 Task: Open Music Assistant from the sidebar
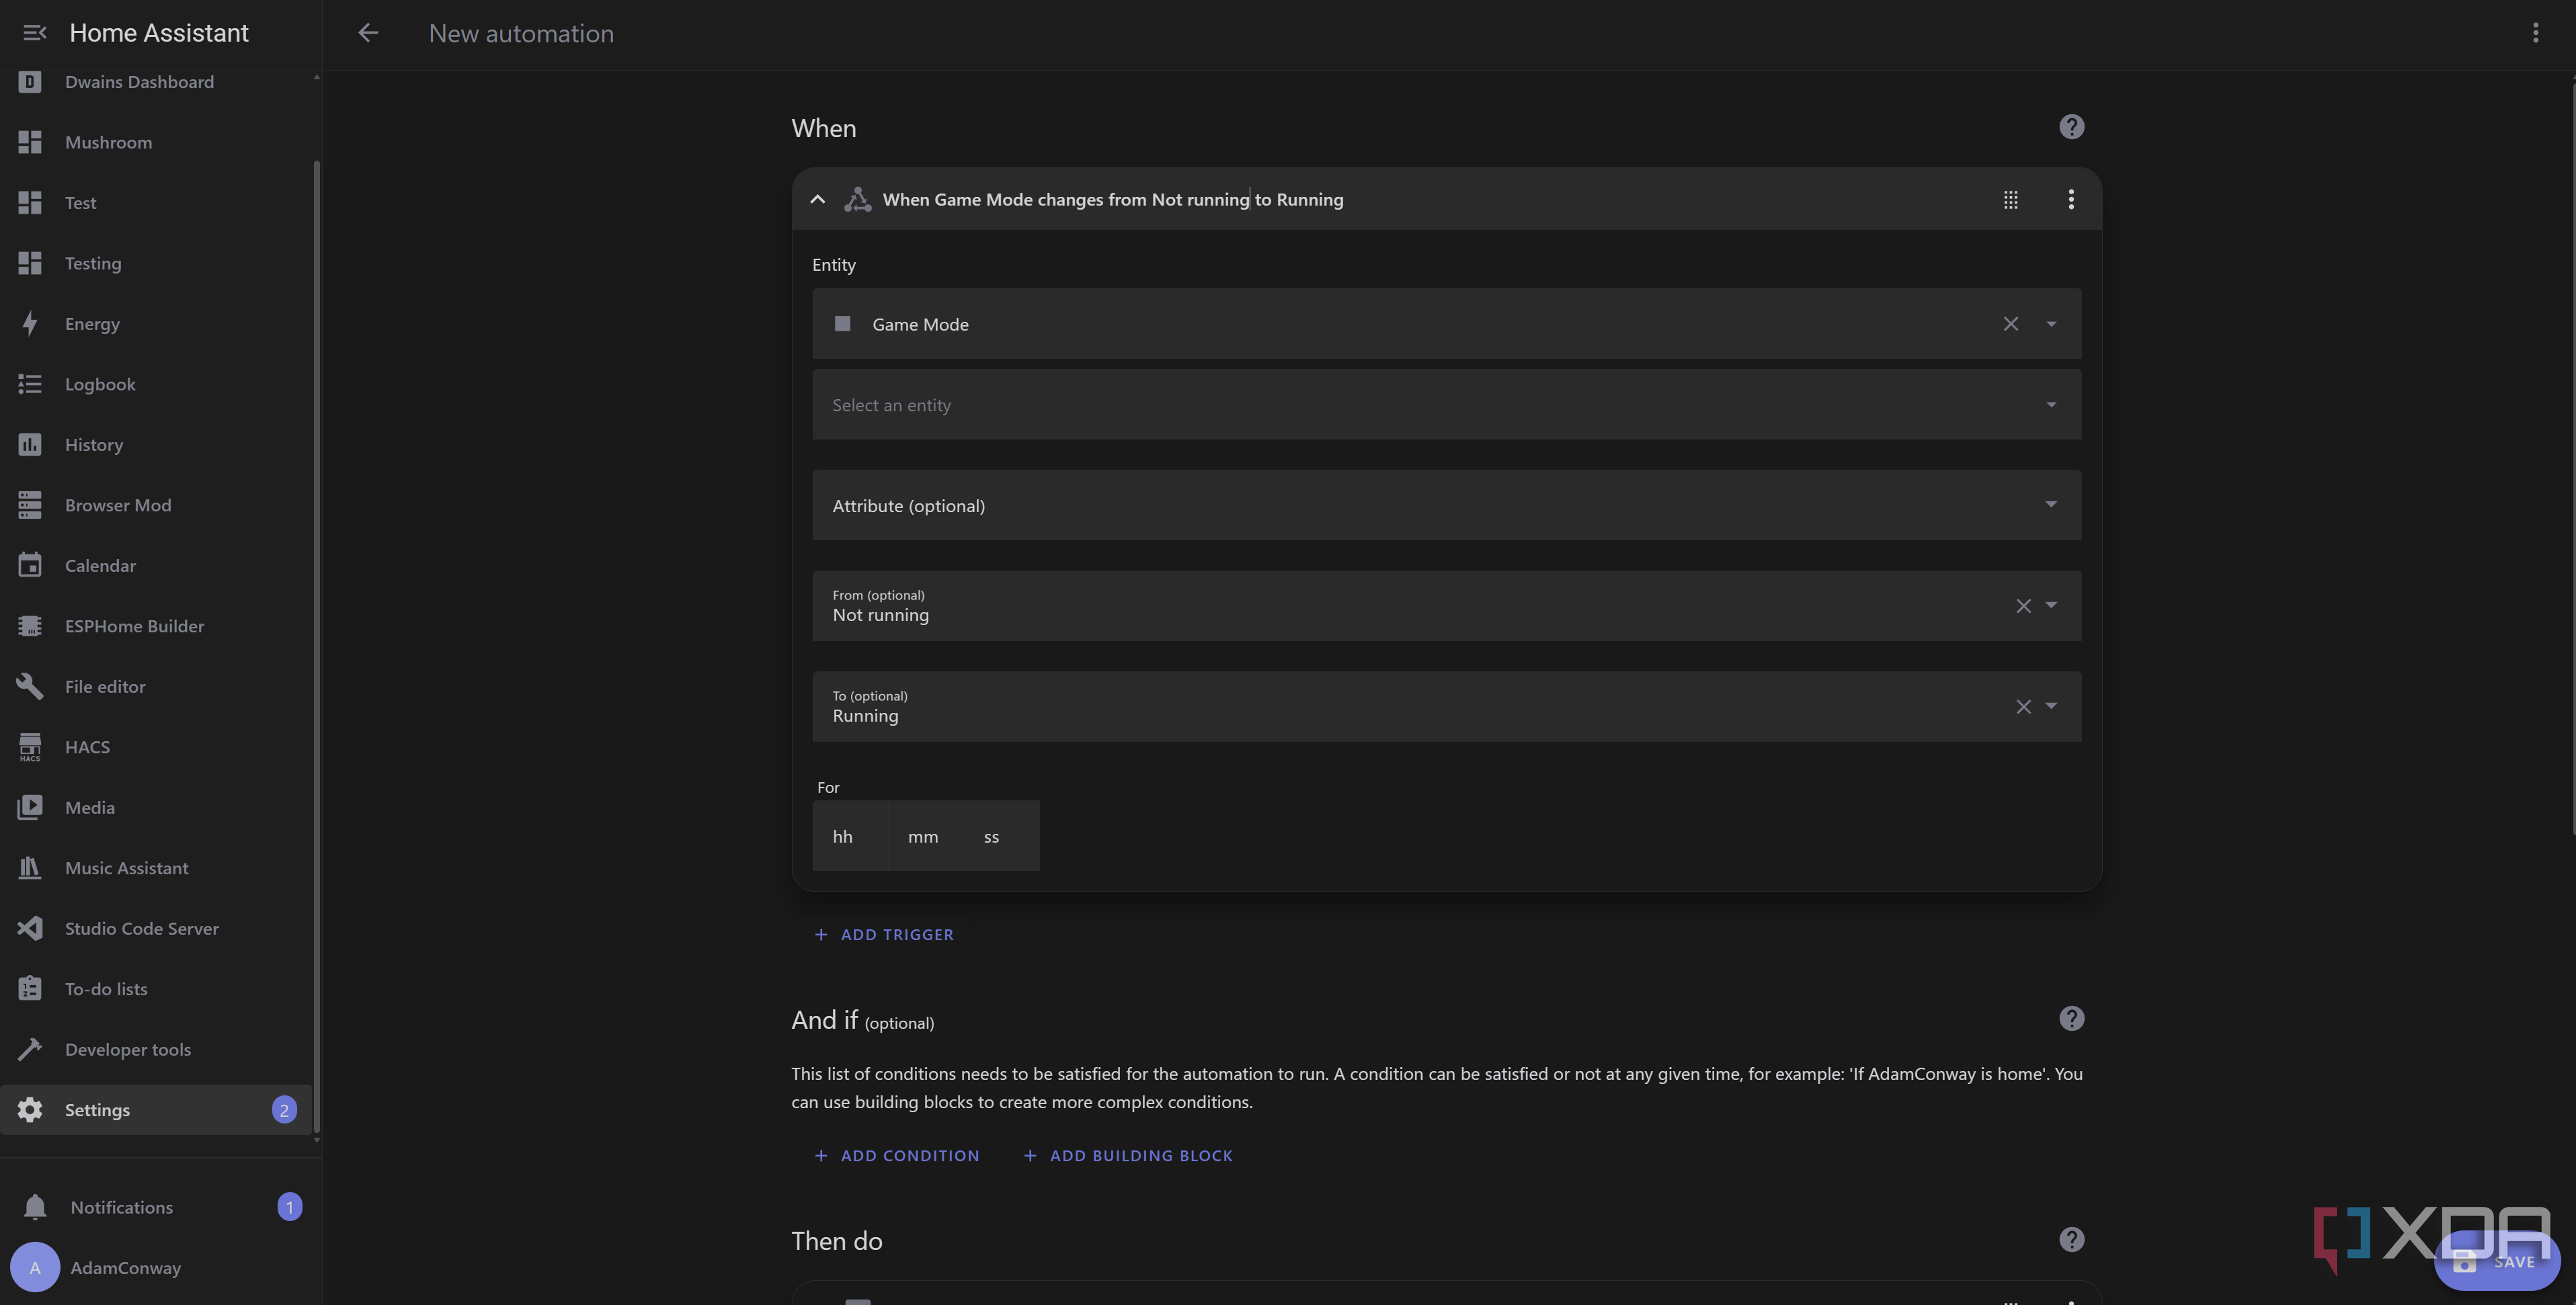tap(156, 868)
